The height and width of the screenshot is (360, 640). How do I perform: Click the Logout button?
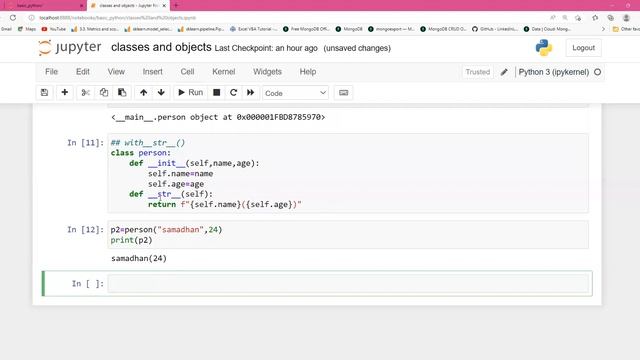tap(583, 48)
